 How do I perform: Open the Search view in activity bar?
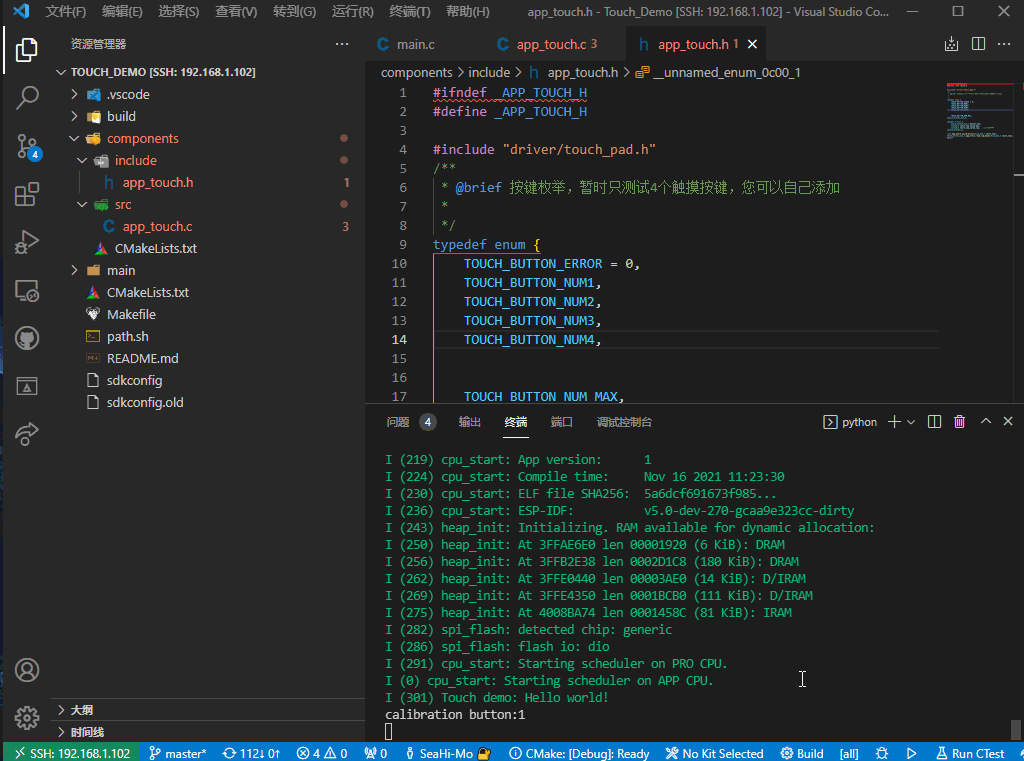click(27, 97)
